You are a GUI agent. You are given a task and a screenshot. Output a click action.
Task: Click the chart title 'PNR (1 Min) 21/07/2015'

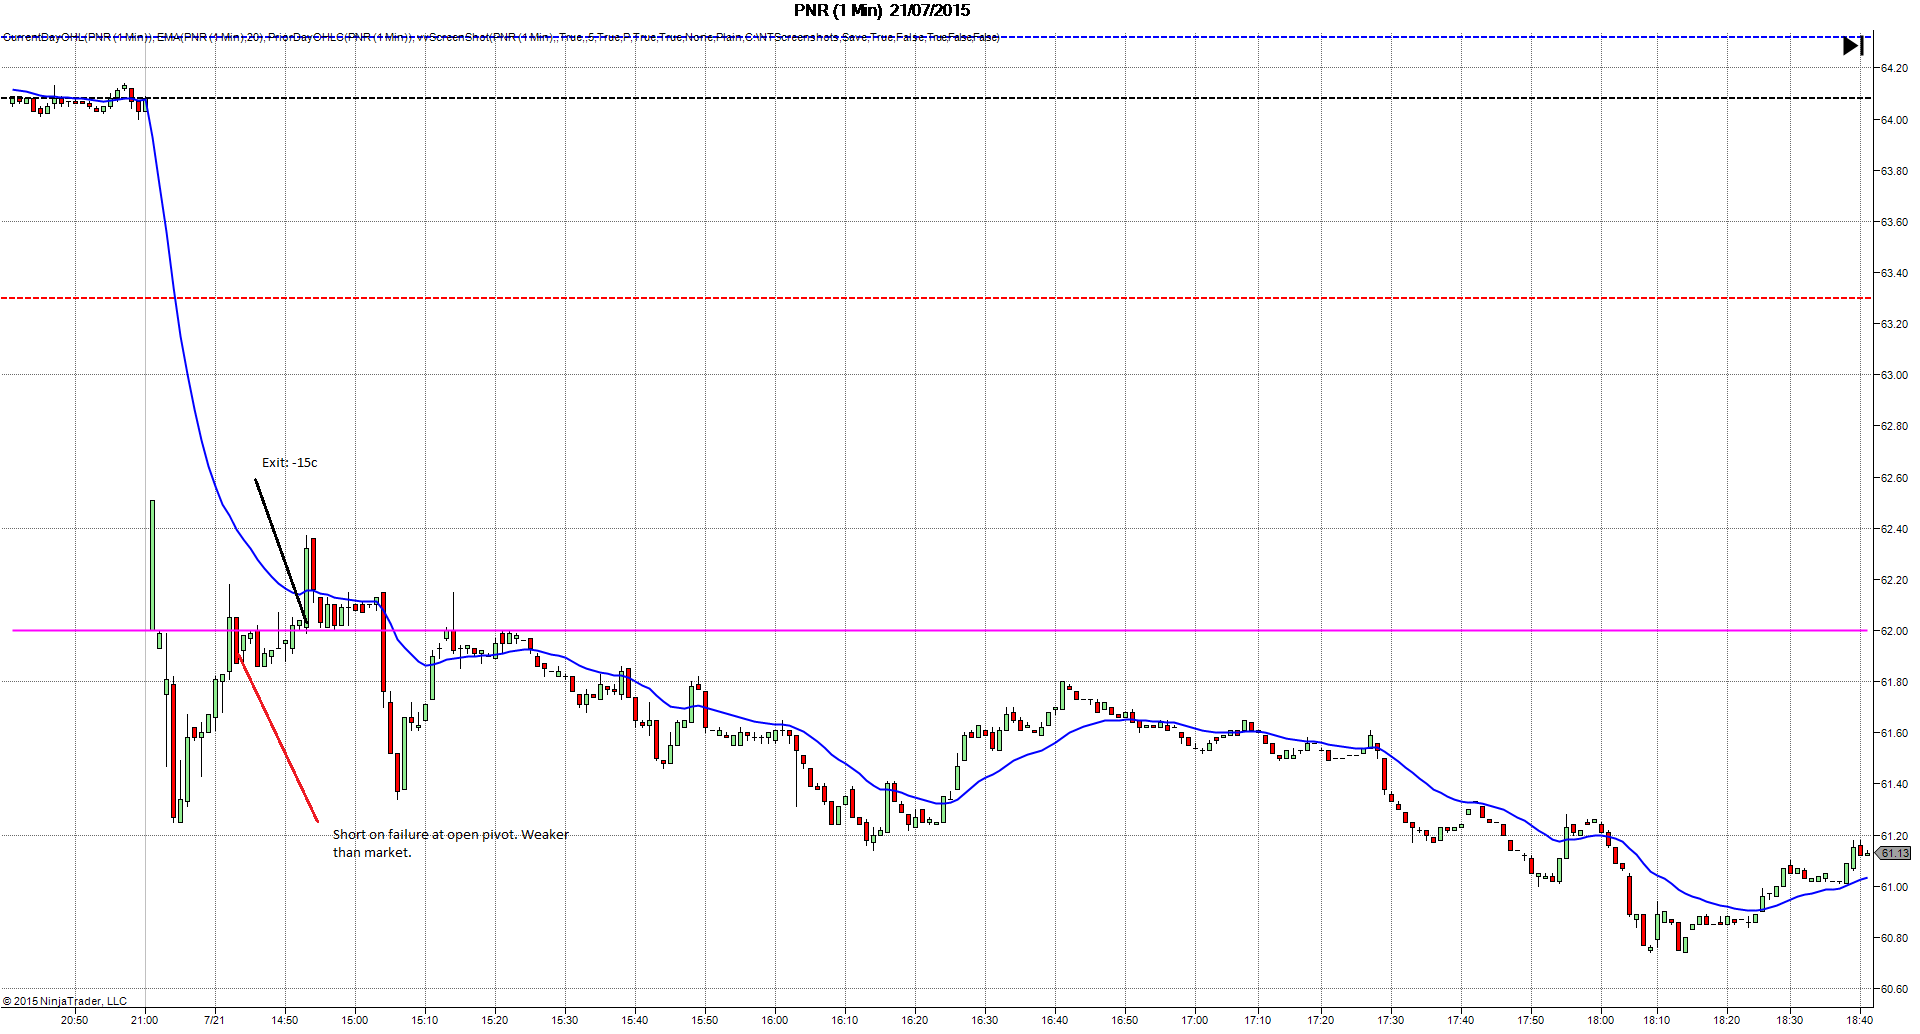[x=882, y=10]
